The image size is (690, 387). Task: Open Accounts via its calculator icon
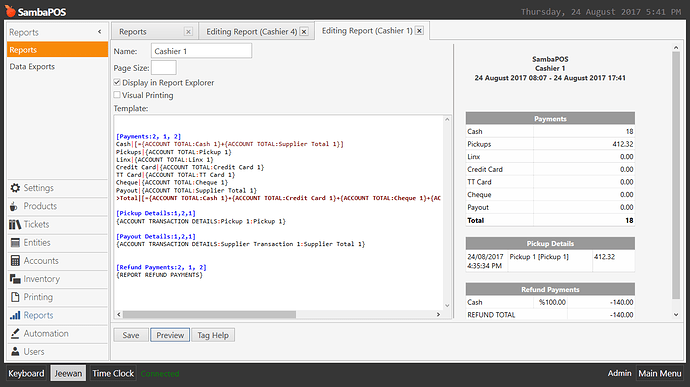click(15, 261)
